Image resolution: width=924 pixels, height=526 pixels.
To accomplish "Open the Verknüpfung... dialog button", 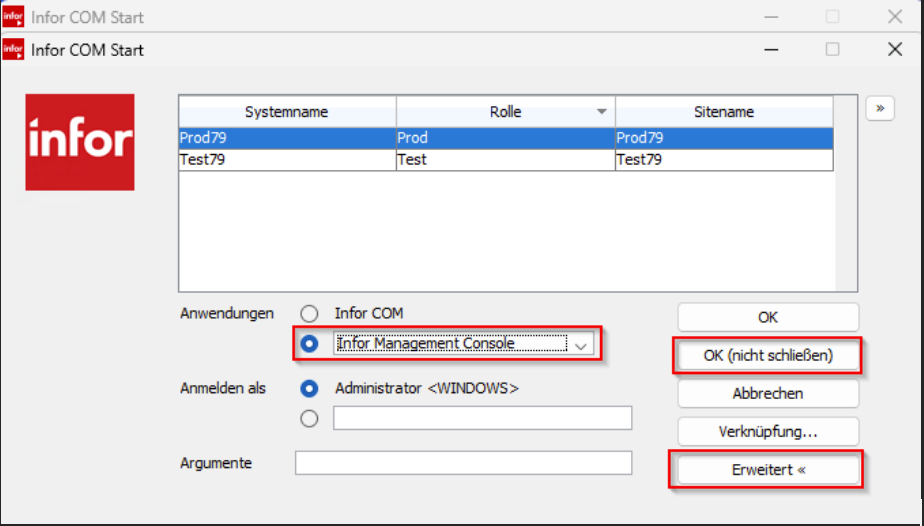I will click(768, 432).
